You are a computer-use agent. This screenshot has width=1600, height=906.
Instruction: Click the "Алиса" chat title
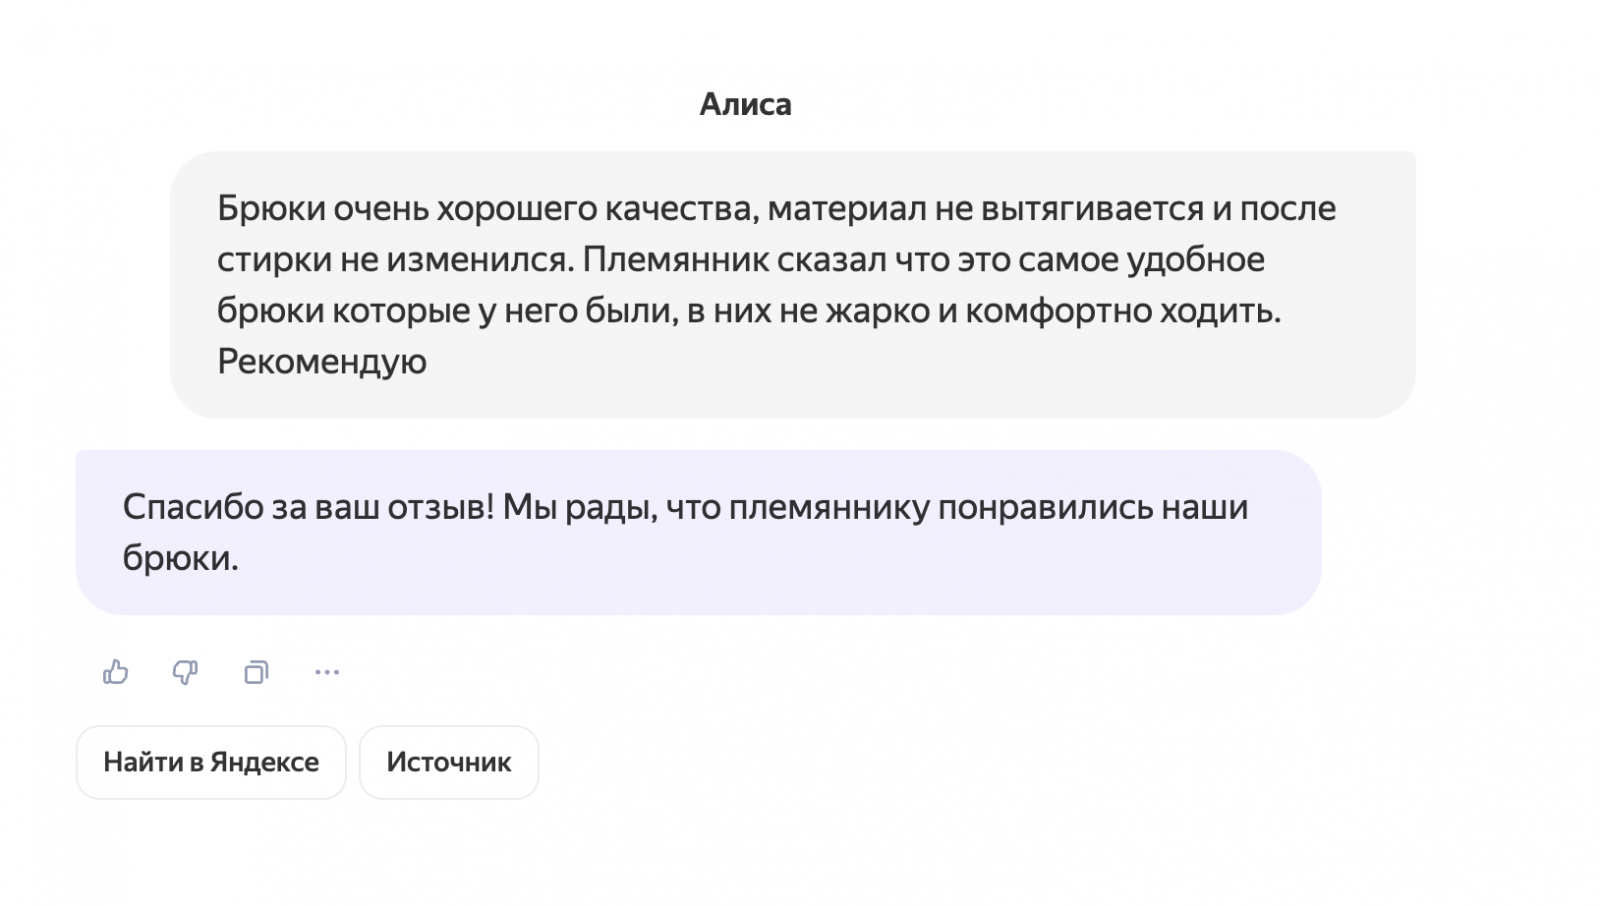(745, 104)
